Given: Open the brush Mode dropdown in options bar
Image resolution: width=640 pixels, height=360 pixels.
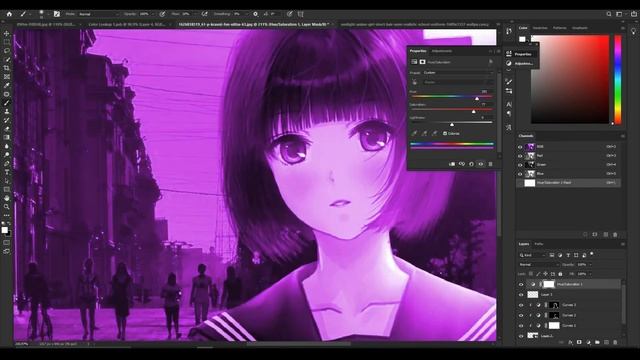Looking at the screenshot, I should [98, 14].
